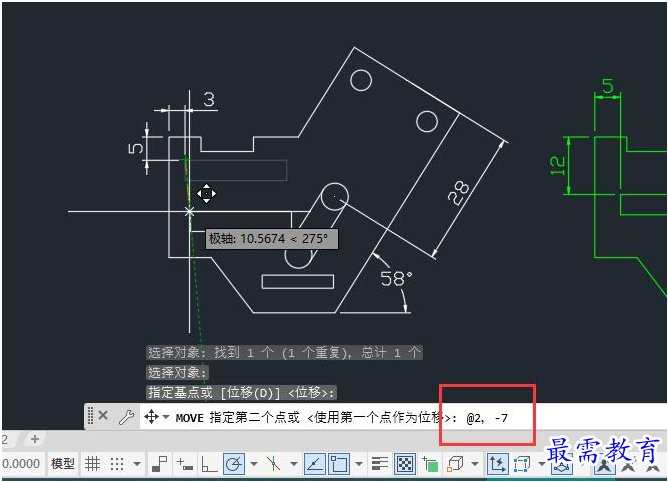Expand object snap options dropdown
668x482 pixels.
(359, 464)
